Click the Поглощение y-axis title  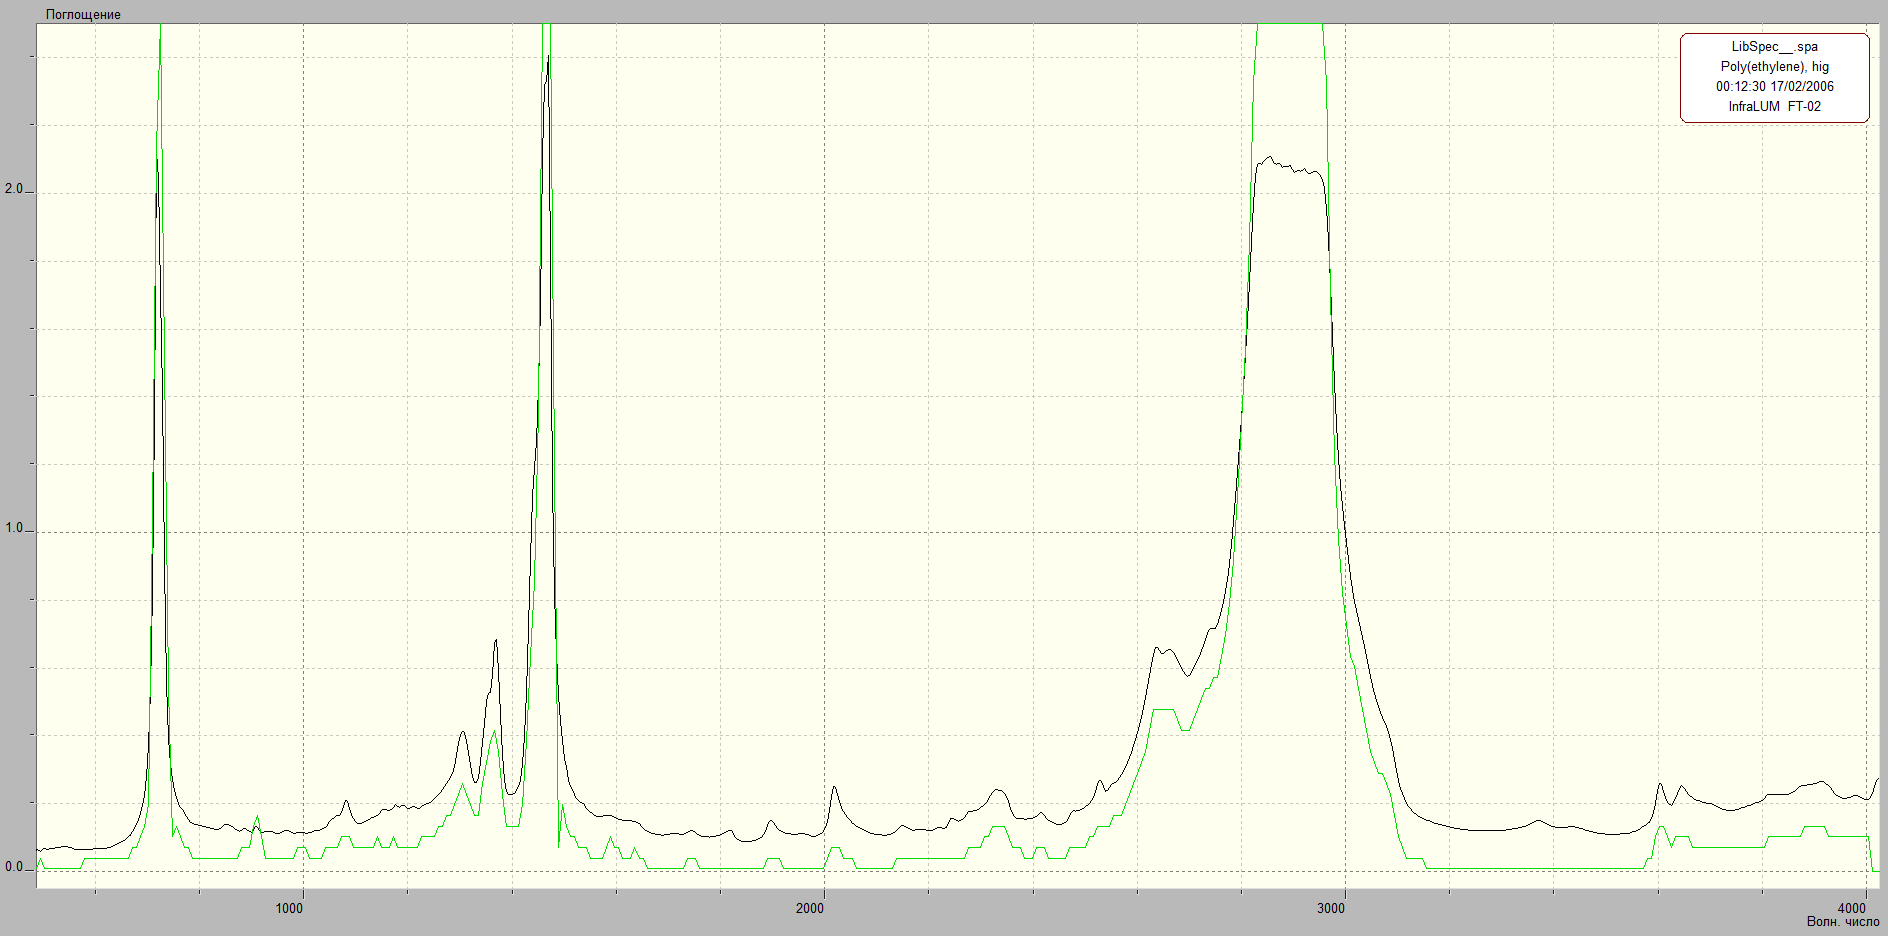coord(83,15)
